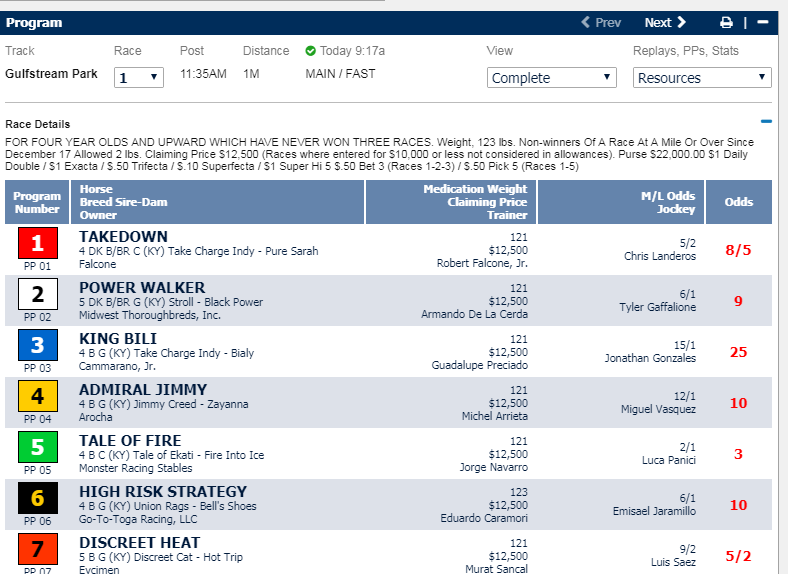
Task: Click orange program number 7 badge
Action: (x=37, y=548)
